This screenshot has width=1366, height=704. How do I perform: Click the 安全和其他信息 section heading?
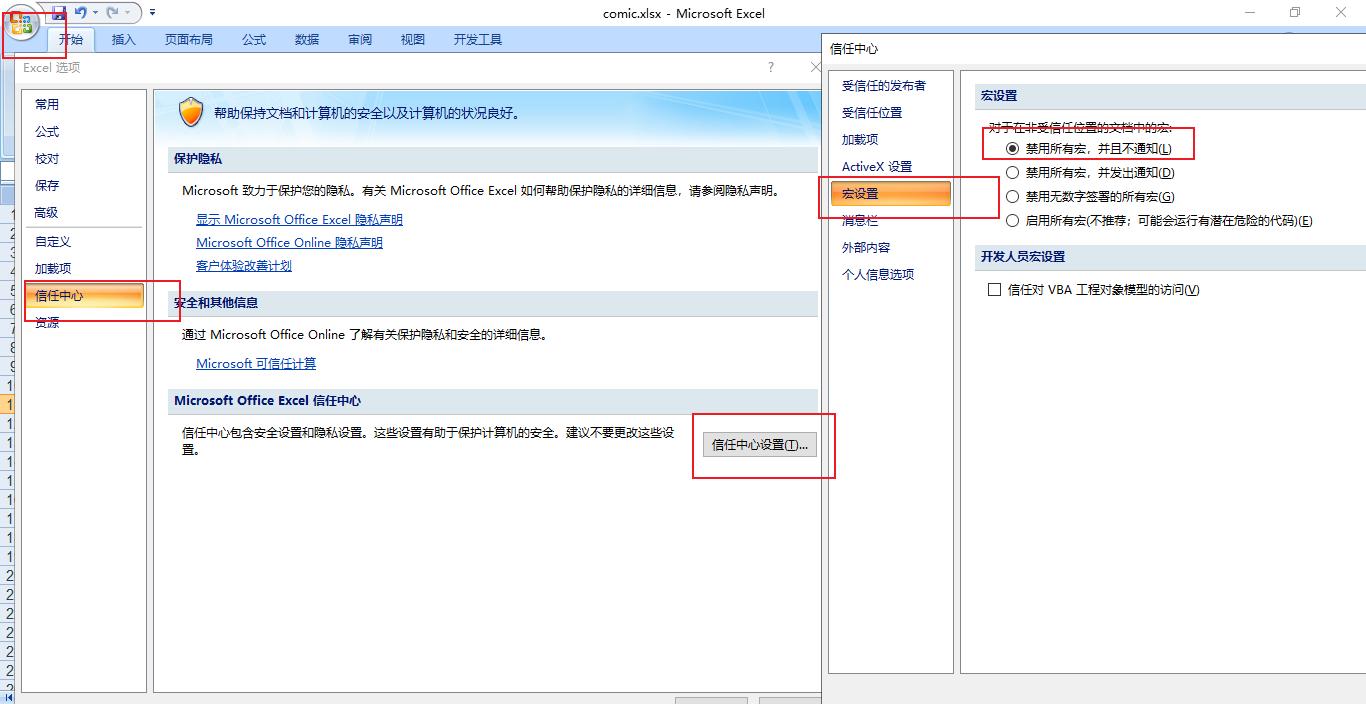(216, 302)
